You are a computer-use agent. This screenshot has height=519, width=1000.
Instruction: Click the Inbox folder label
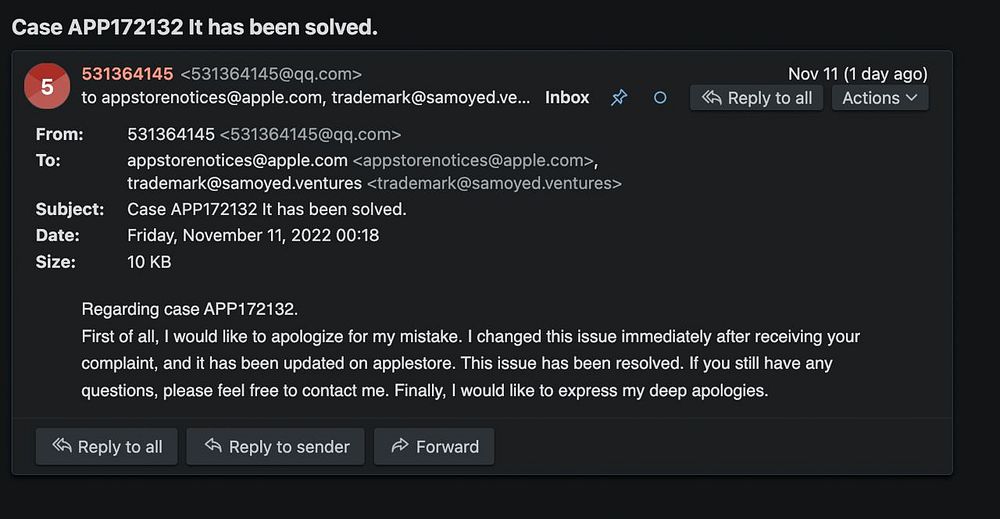(567, 98)
